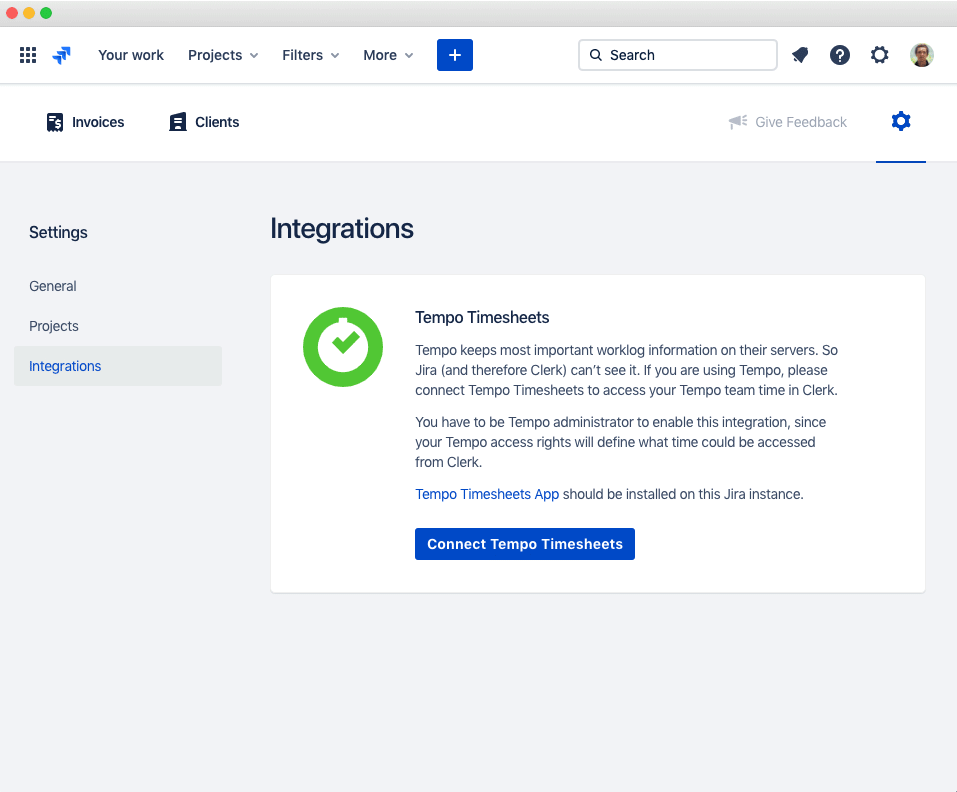Click the search magnifier icon
Viewport: 957px width, 792px height.
[596, 55]
